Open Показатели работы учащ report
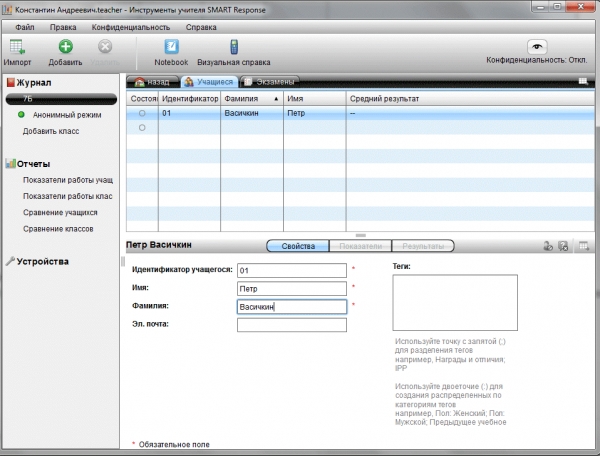The image size is (600, 456). [68, 180]
